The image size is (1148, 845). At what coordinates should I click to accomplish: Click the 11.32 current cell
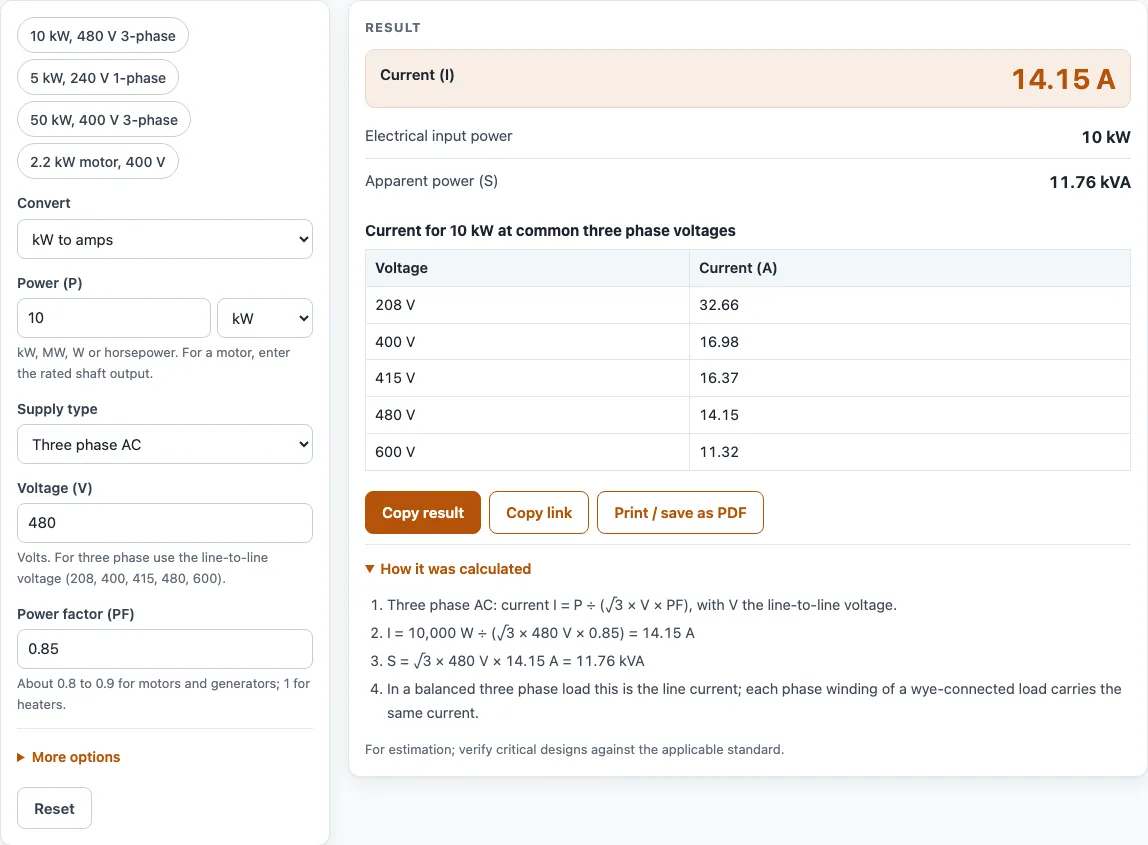[x=909, y=452]
